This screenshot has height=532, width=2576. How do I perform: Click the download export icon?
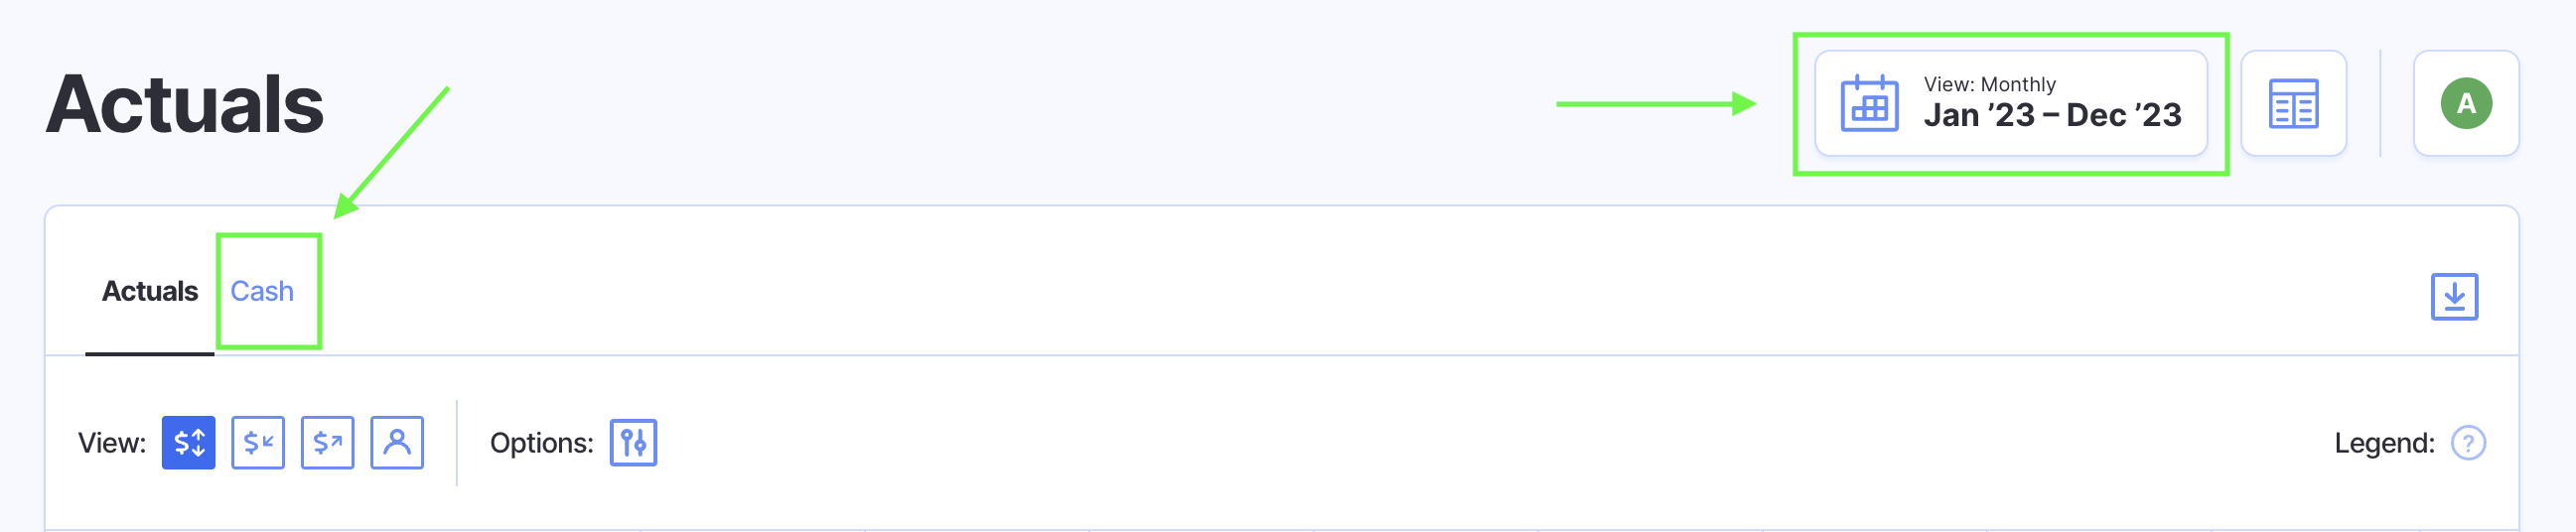(x=2454, y=297)
